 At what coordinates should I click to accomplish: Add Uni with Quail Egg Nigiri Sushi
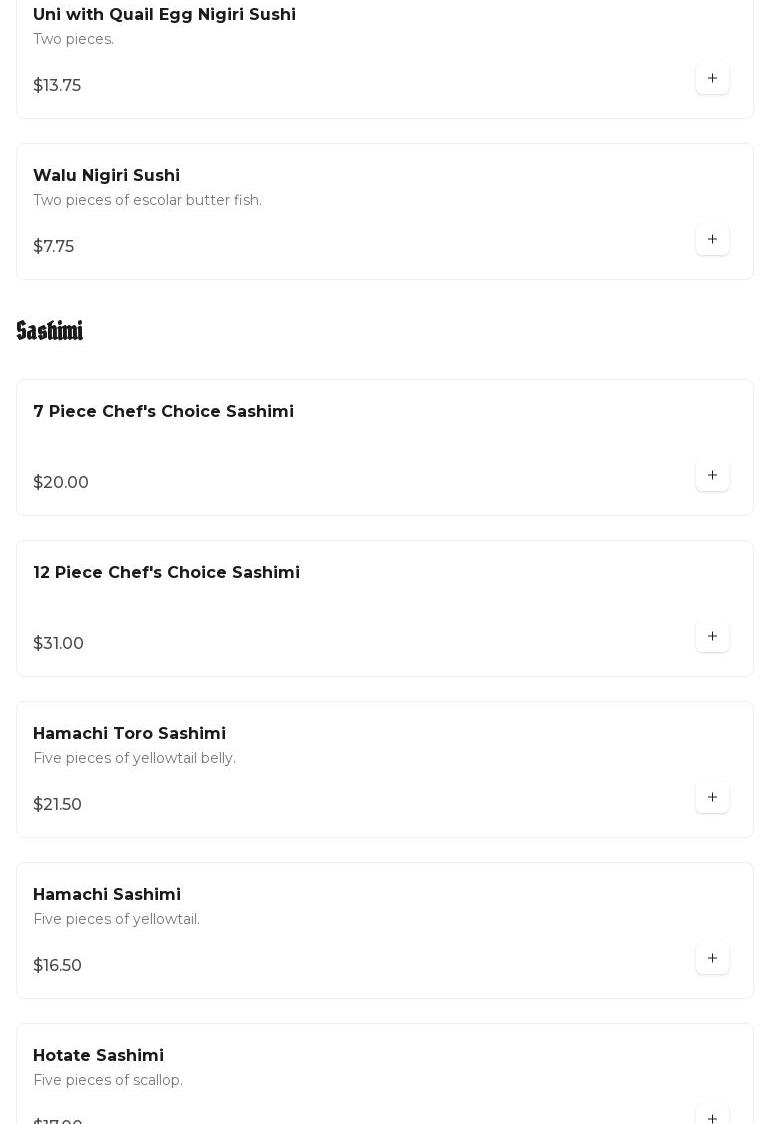click(x=712, y=79)
